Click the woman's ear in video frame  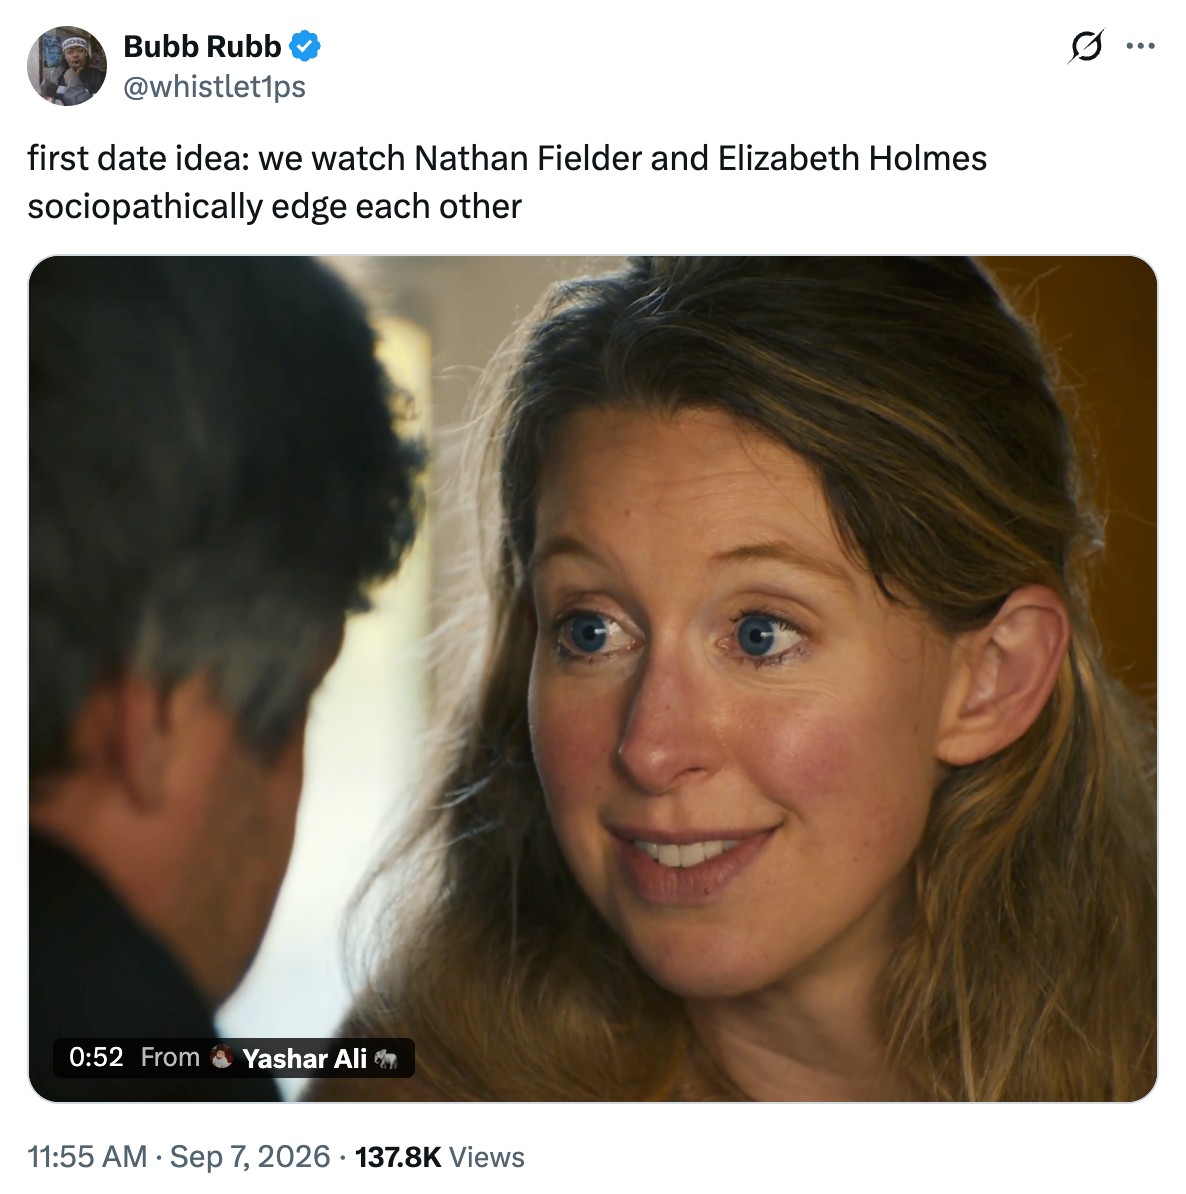(x=1002, y=674)
